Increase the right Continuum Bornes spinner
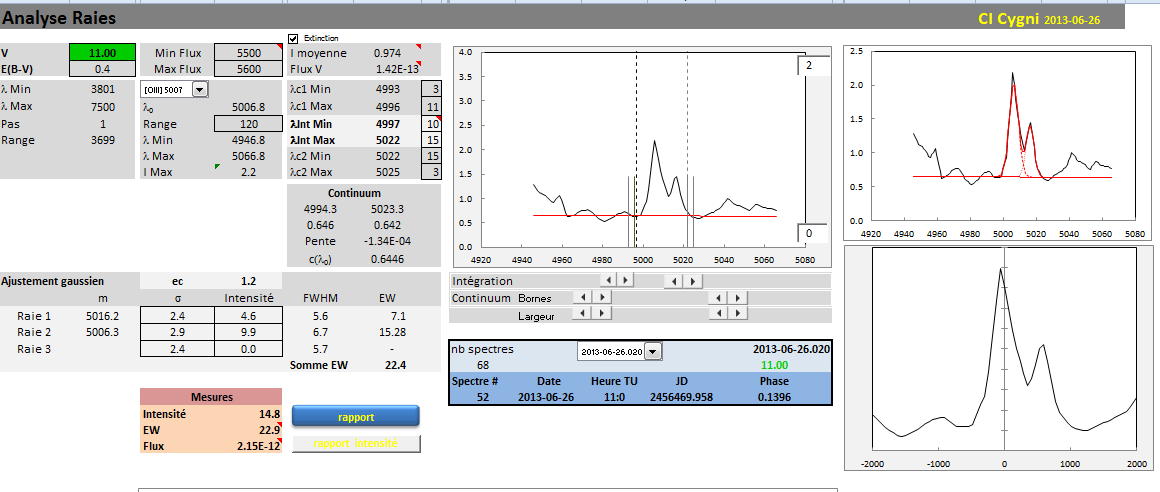The width and height of the screenshot is (1160, 492). point(738,298)
